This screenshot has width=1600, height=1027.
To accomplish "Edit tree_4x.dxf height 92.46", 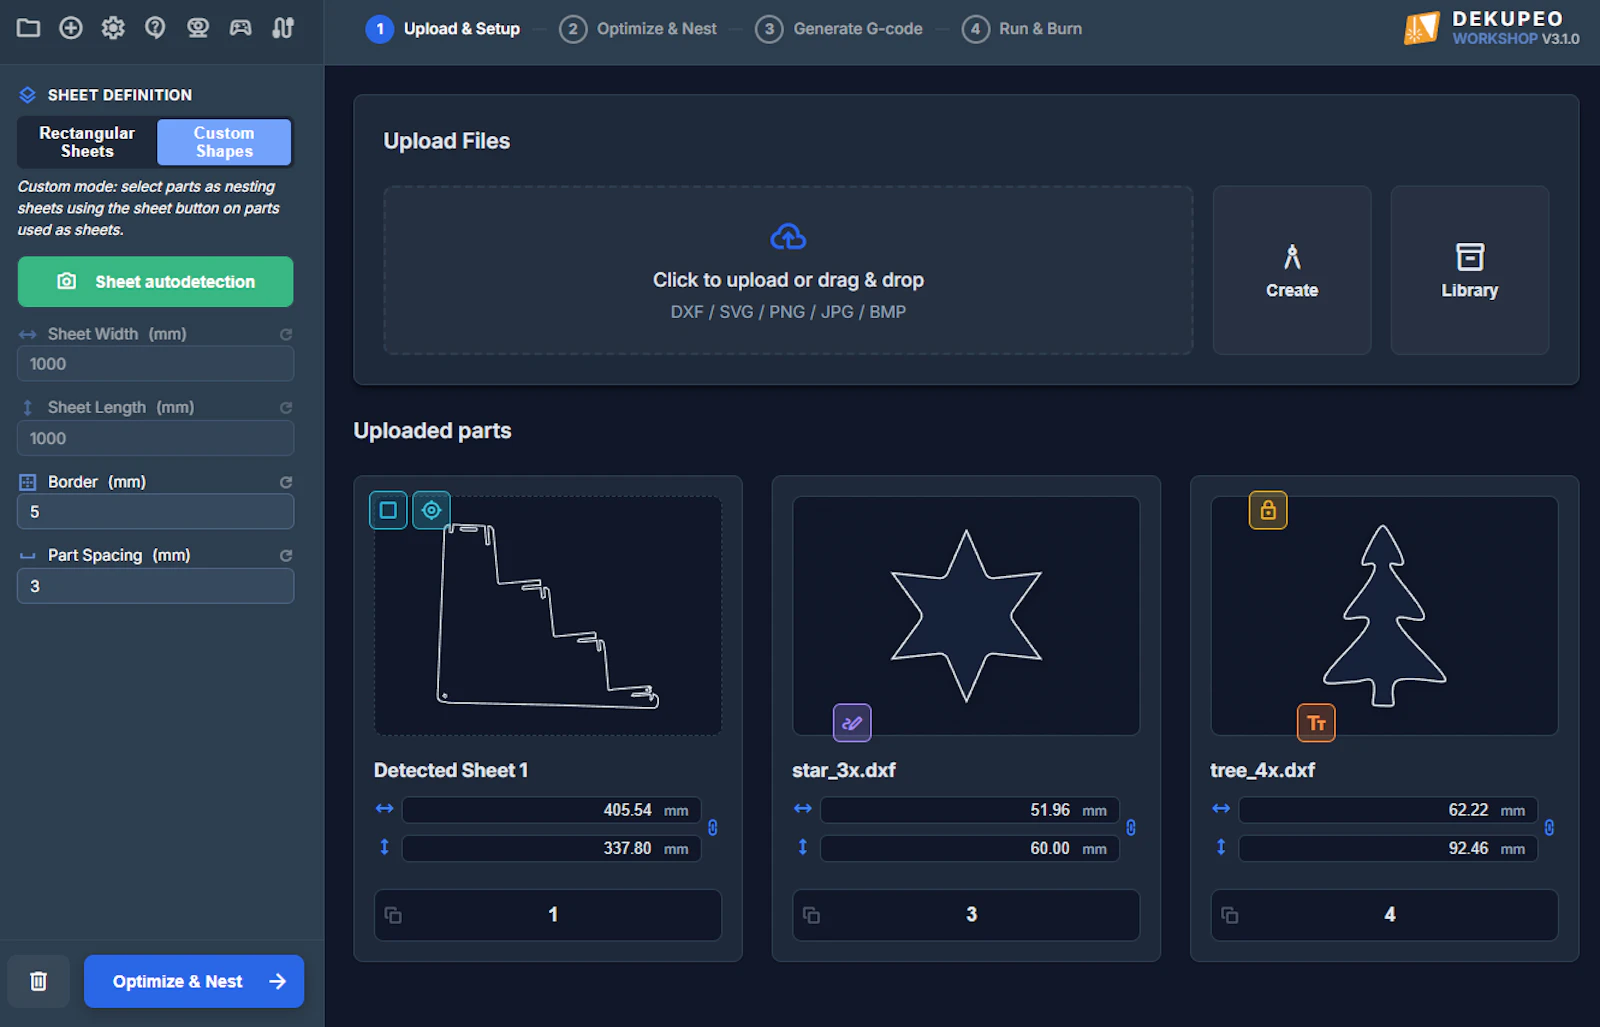I will [x=1388, y=848].
